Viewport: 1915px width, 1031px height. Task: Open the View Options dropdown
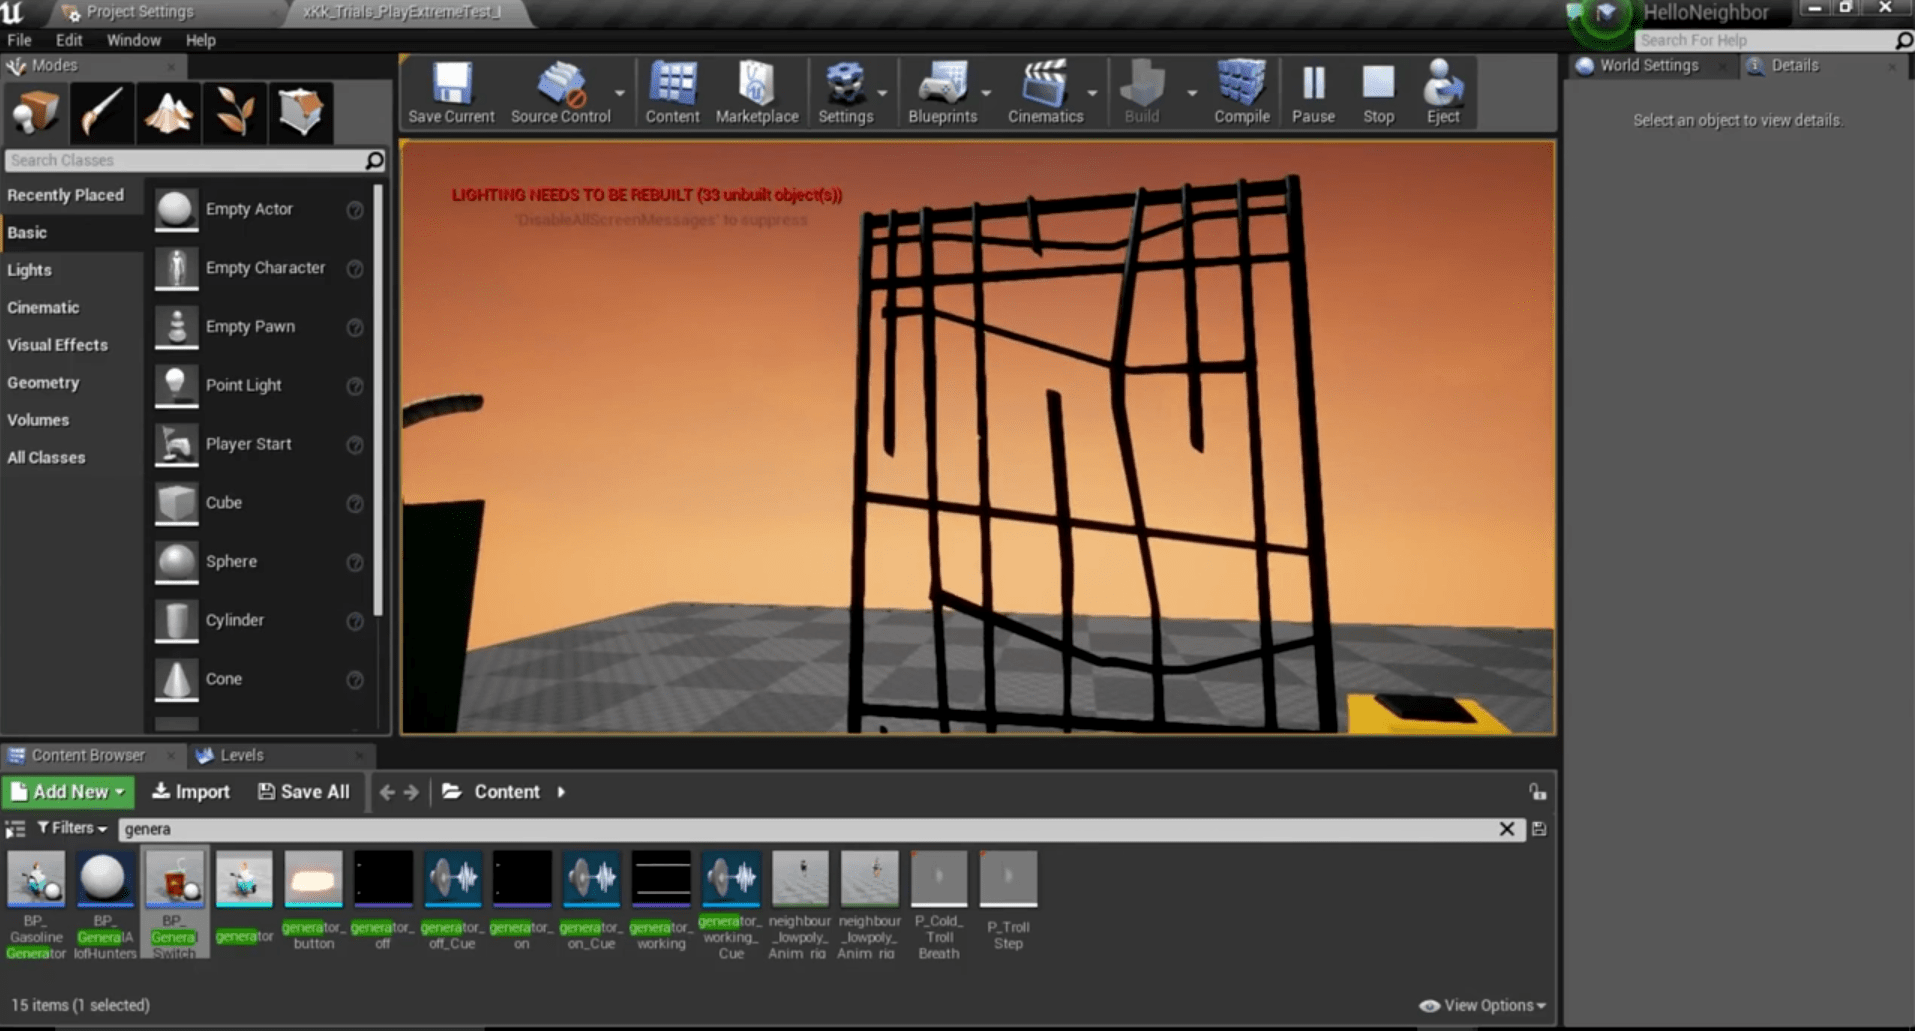pyautogui.click(x=1483, y=1005)
